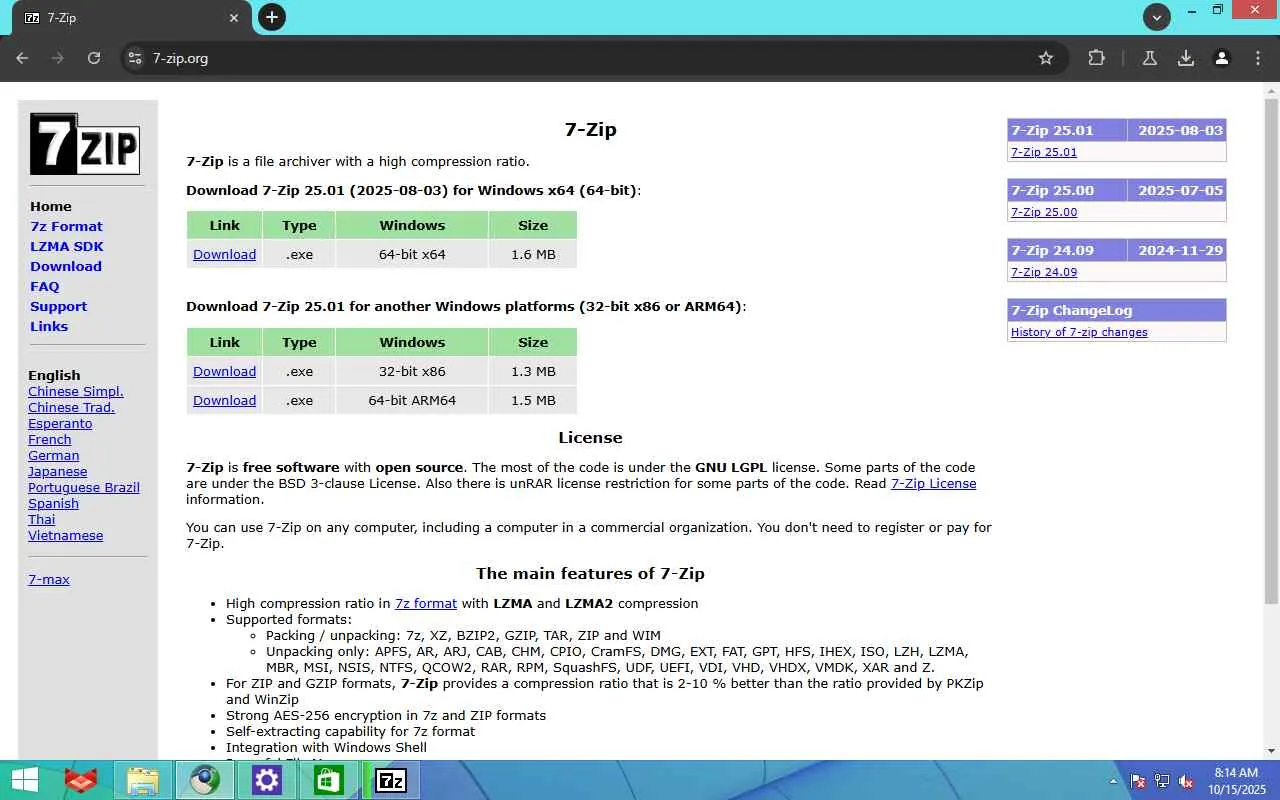Open the Chrome Labs flask icon

click(1150, 58)
